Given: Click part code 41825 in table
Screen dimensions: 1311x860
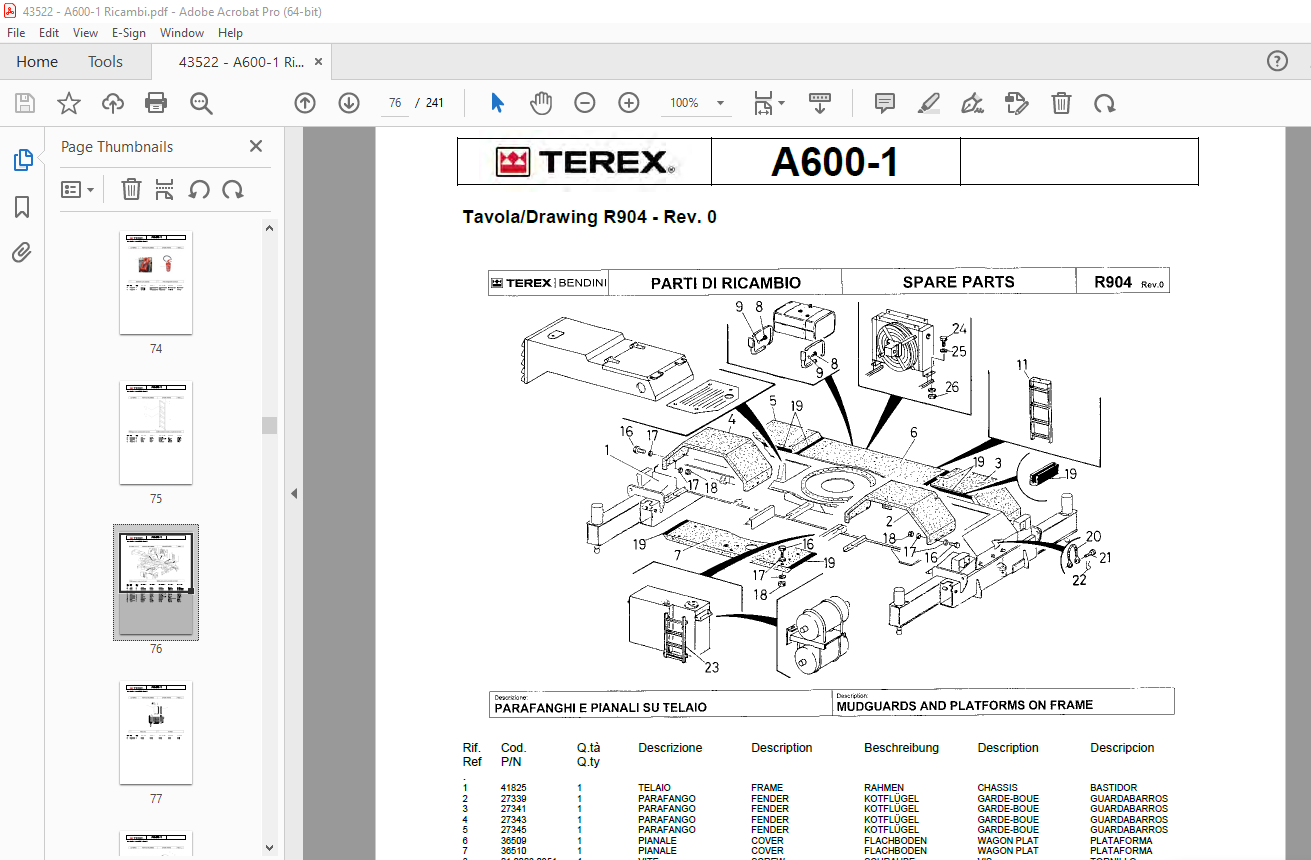Looking at the screenshot, I should click(x=513, y=788).
